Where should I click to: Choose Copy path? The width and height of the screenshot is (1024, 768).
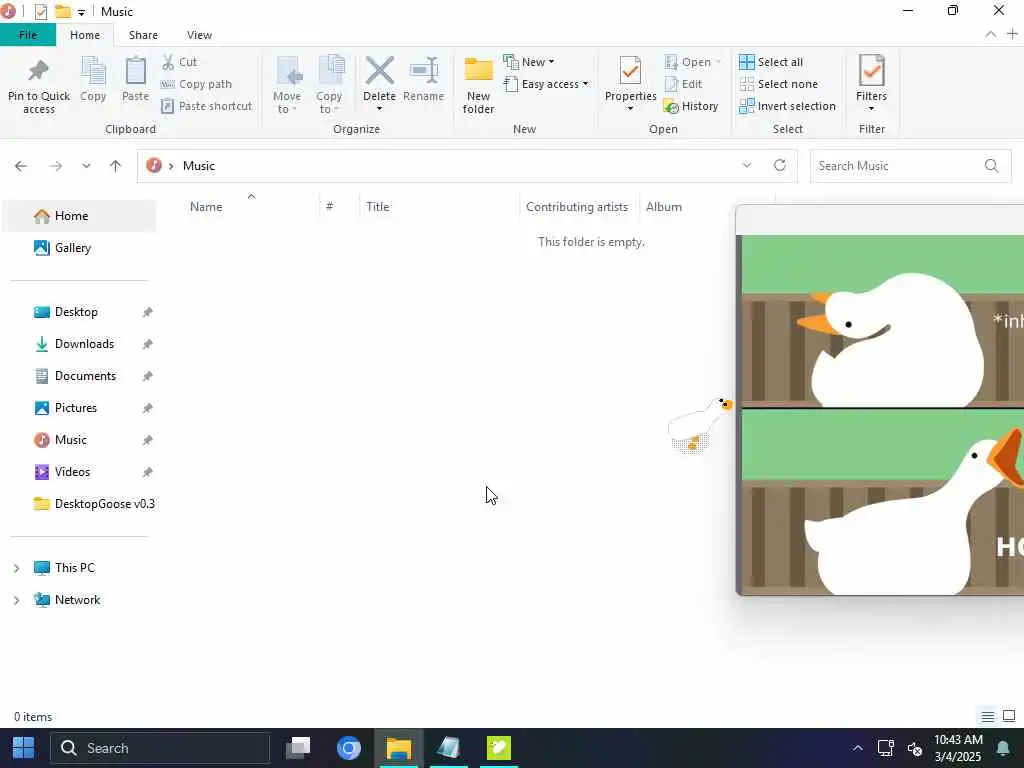pyautogui.click(x=197, y=84)
